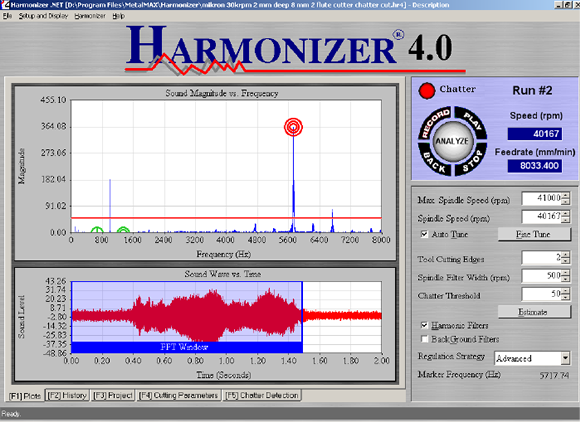Click the red chatter threshold line in spectrum
Image resolution: width=580 pixels, height=422 pixels.
pos(226,218)
